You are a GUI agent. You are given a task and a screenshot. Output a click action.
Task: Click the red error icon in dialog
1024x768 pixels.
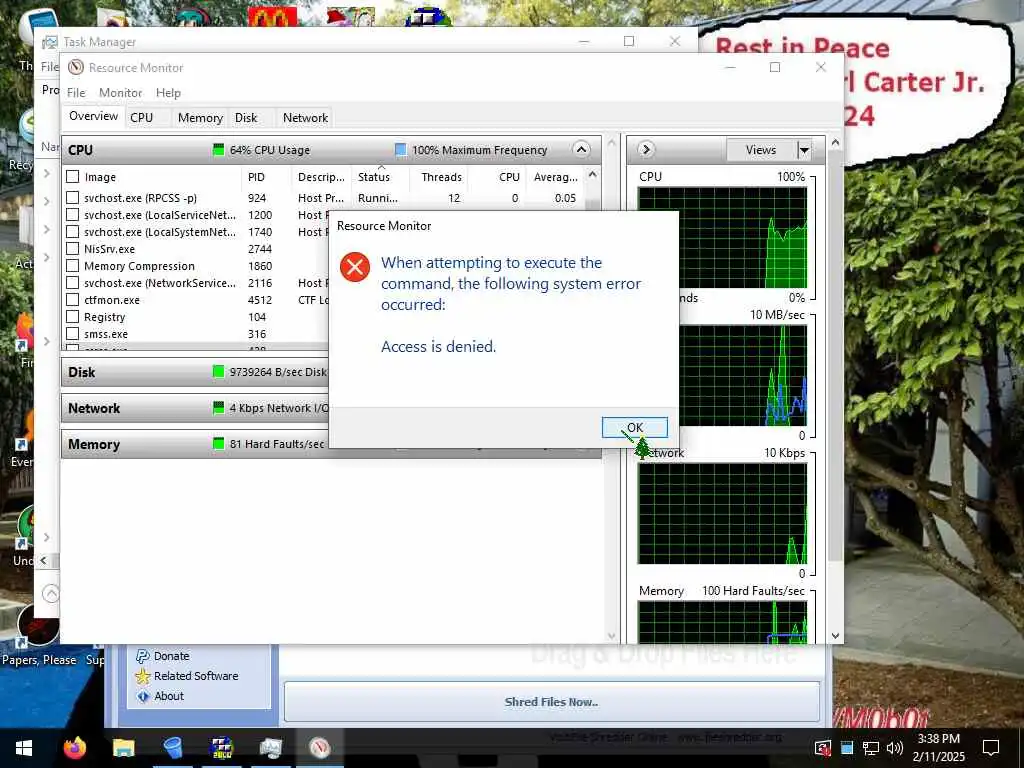click(x=355, y=266)
